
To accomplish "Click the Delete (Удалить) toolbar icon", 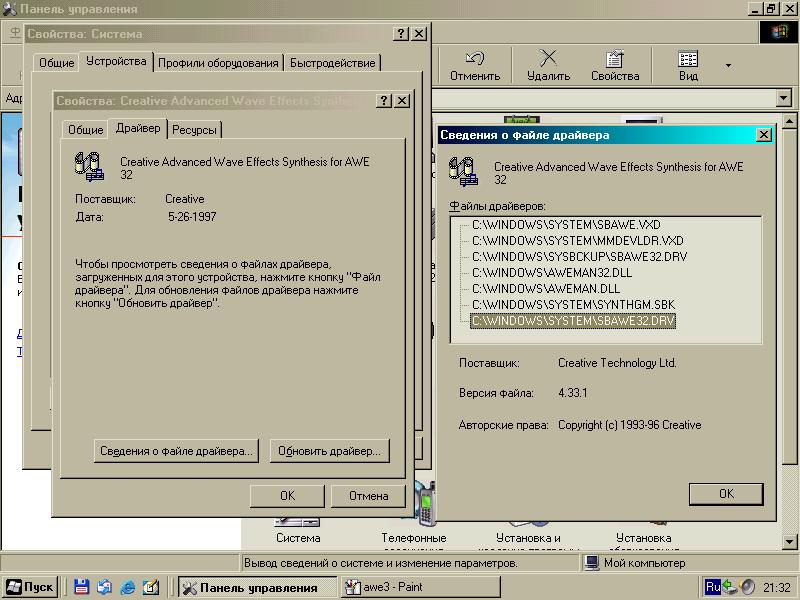I will click(x=548, y=65).
